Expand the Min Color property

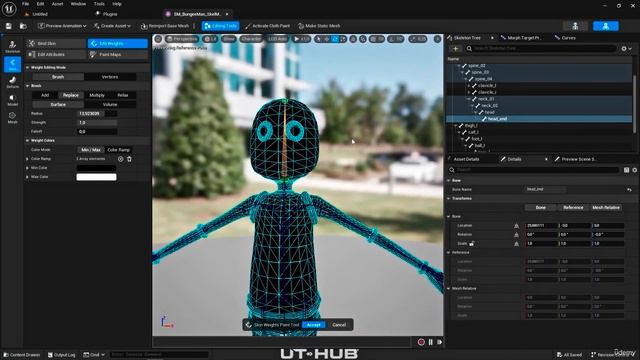27,168
